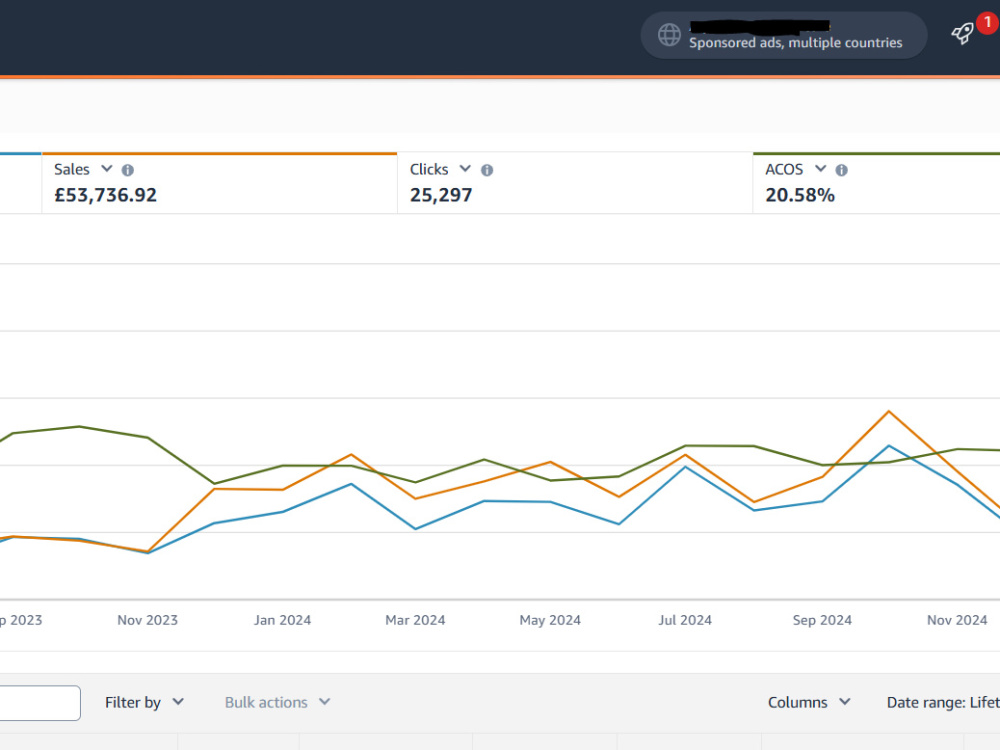Image resolution: width=1000 pixels, height=750 pixels.
Task: Open the Columns dropdown
Action: pyautogui.click(x=809, y=702)
